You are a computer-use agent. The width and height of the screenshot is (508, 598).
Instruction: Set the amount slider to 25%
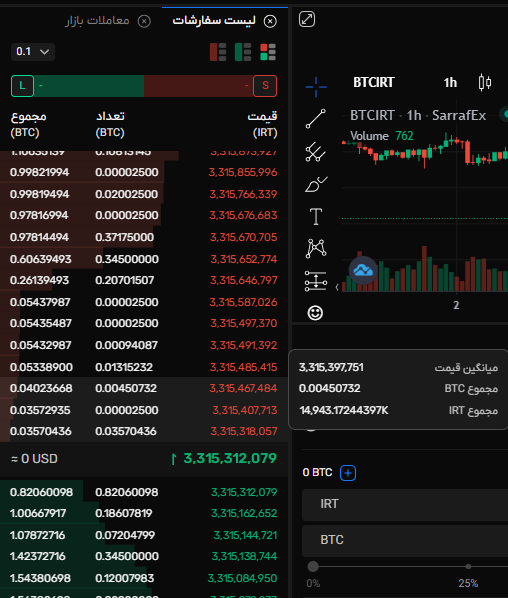click(x=468, y=567)
